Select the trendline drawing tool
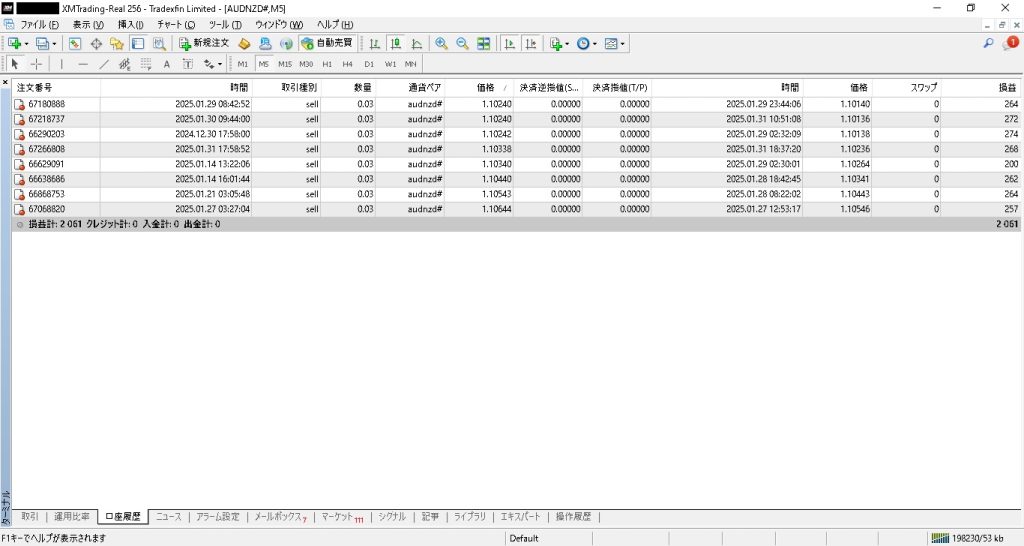 coord(104,64)
